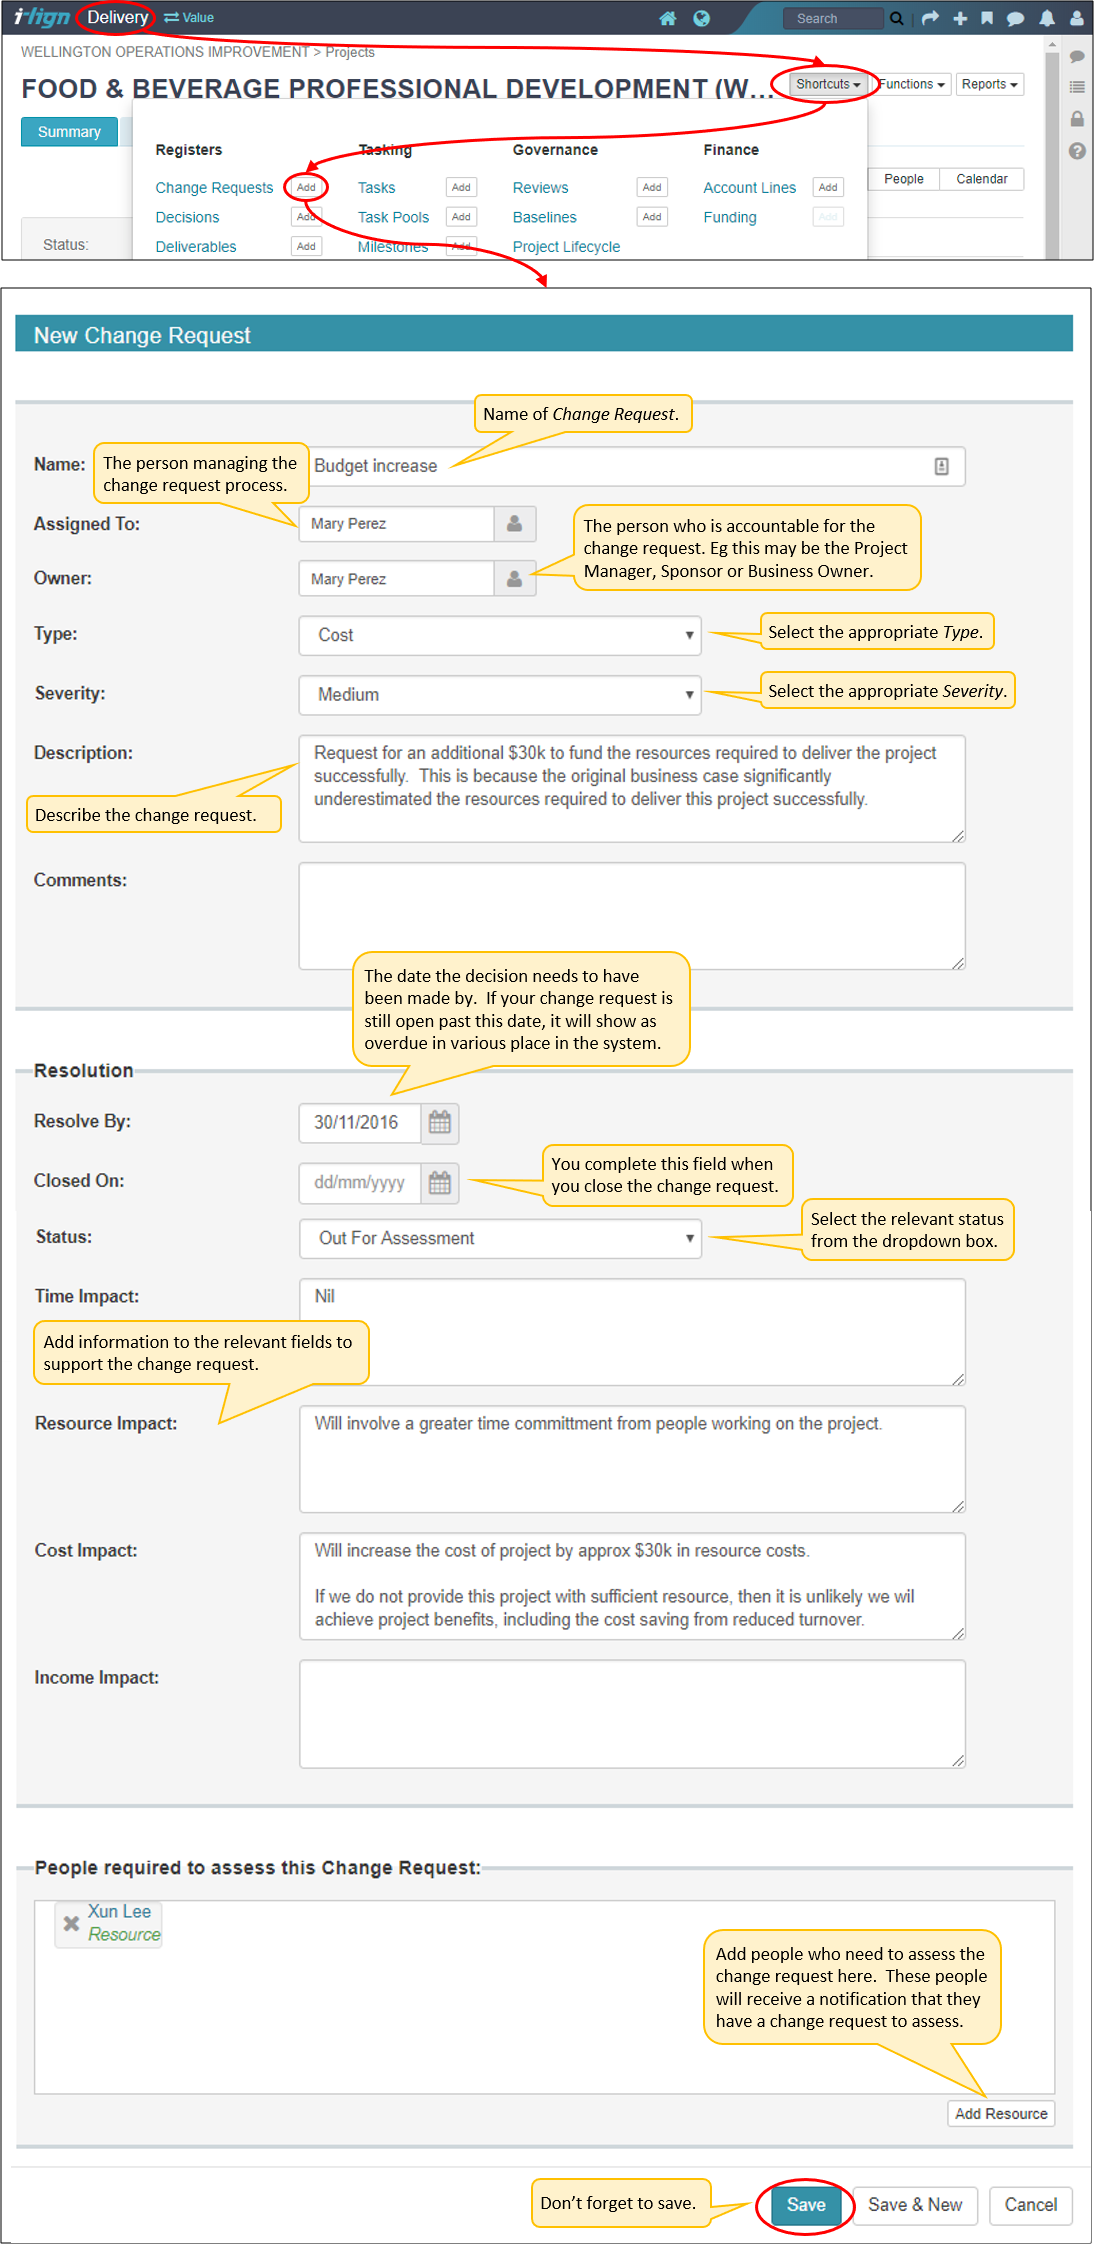Open Task Pools link
This screenshot has height=2244, width=1094.
pos(393,217)
